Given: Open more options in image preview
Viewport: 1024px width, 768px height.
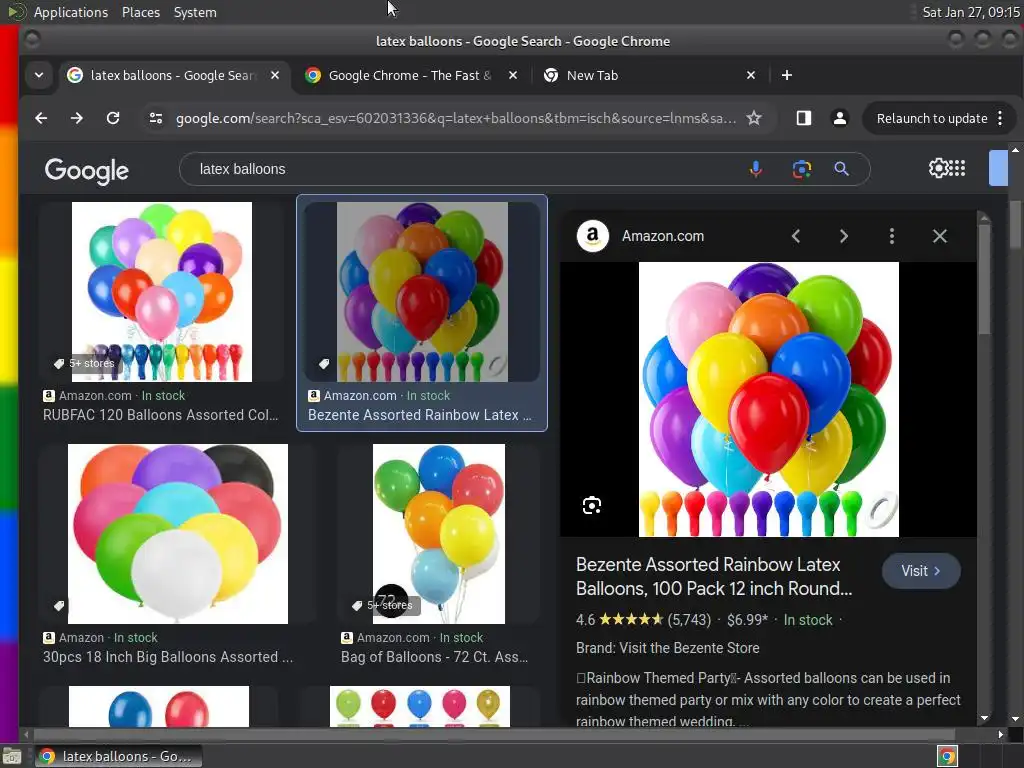Looking at the screenshot, I should click(892, 236).
